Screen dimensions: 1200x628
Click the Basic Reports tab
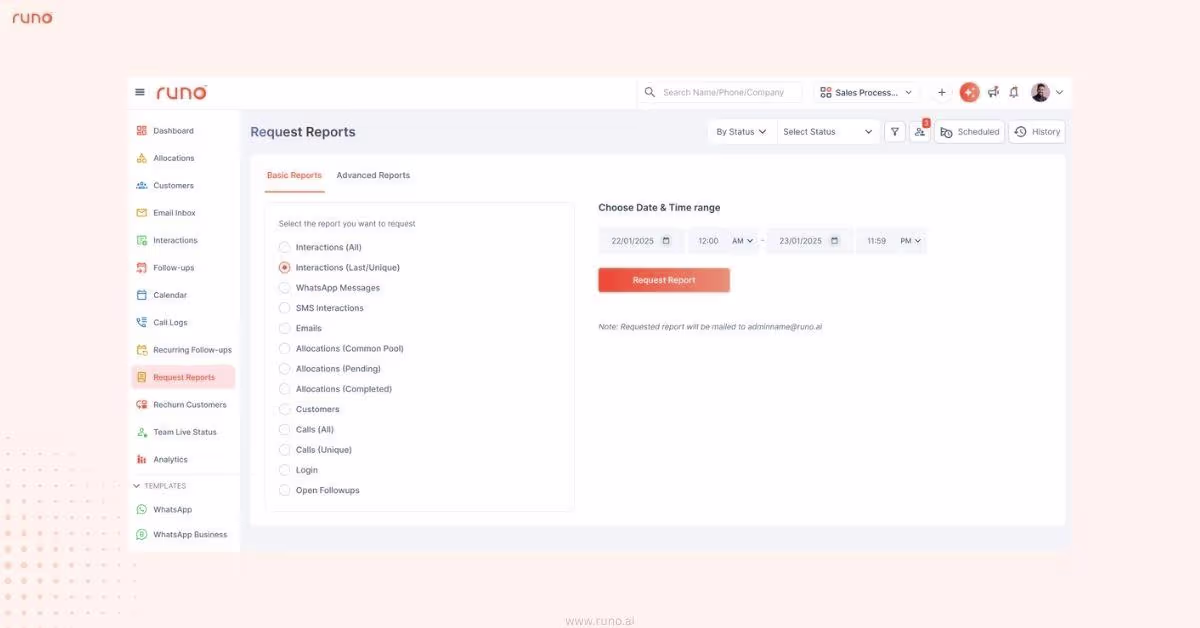coord(294,175)
